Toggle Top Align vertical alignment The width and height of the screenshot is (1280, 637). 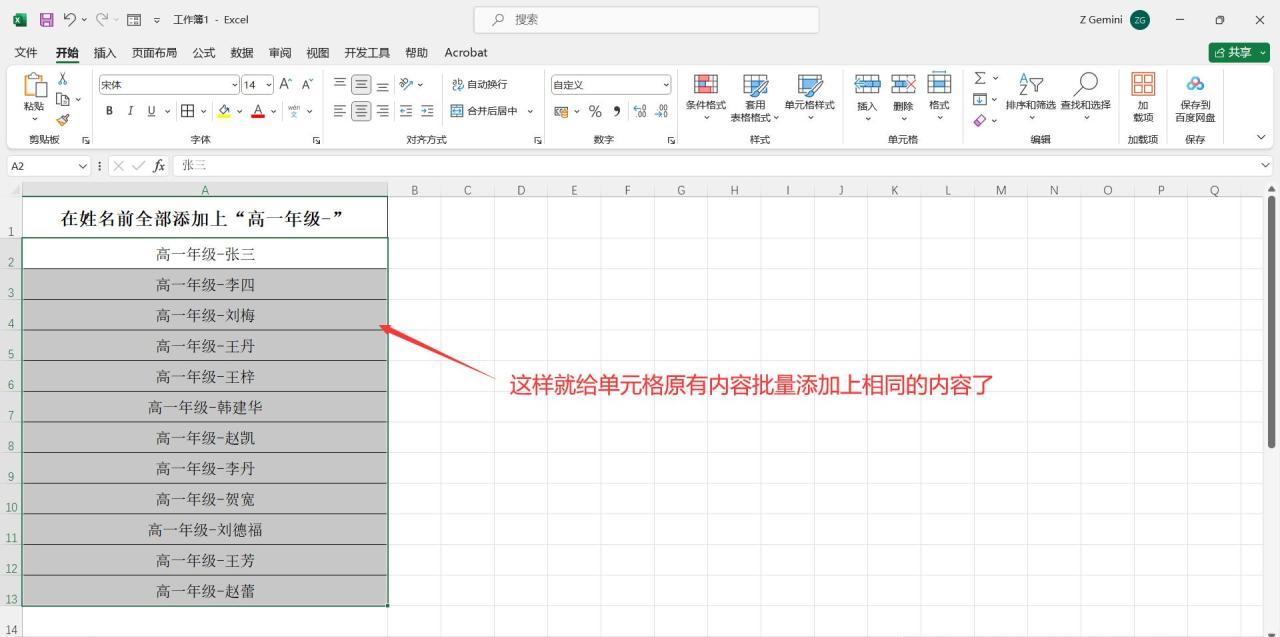(x=340, y=84)
